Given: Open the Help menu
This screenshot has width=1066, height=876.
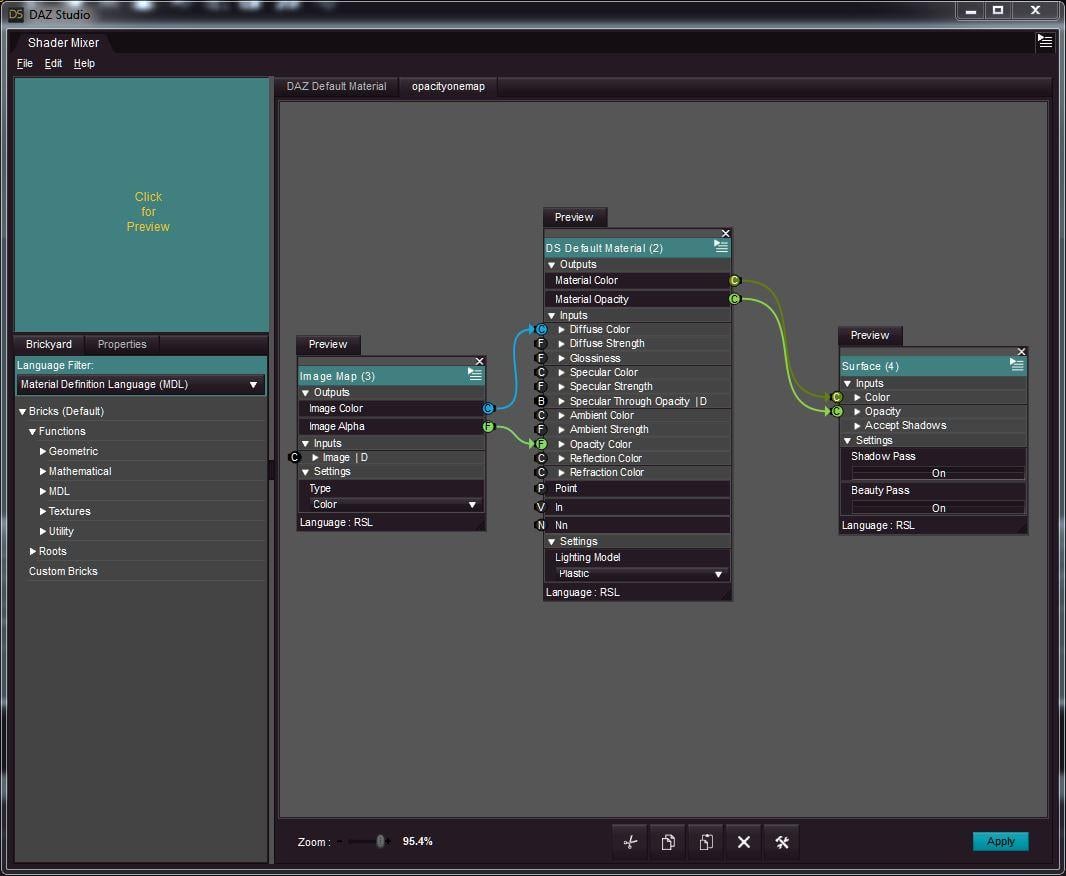Looking at the screenshot, I should pyautogui.click(x=84, y=63).
